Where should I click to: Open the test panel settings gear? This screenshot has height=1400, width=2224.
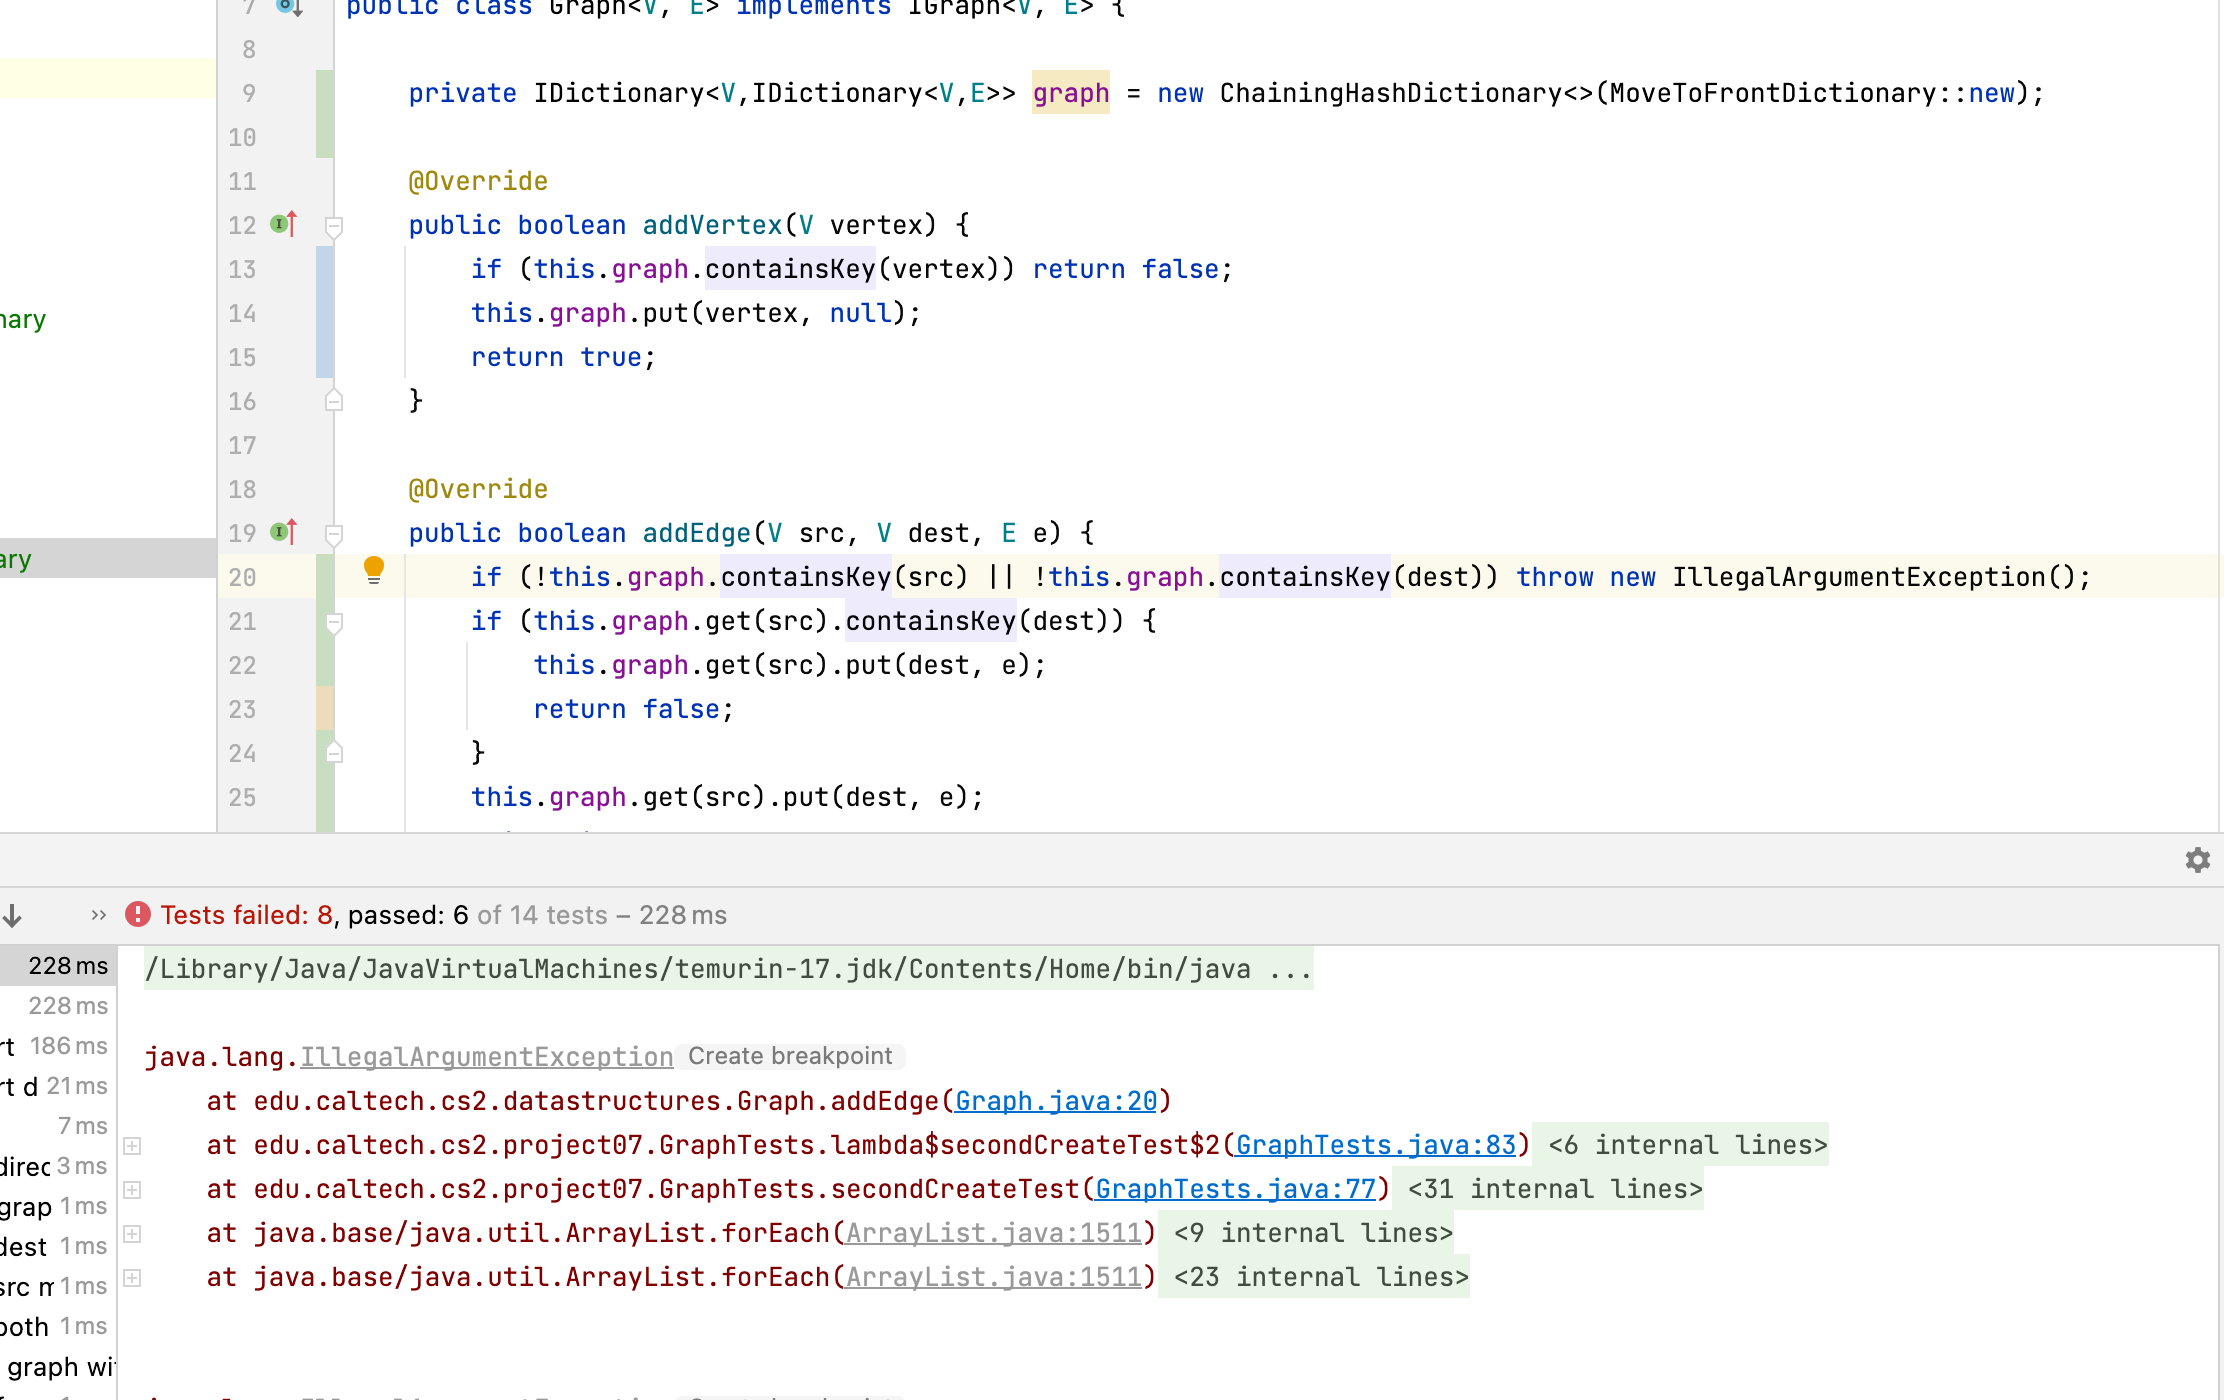(2197, 860)
